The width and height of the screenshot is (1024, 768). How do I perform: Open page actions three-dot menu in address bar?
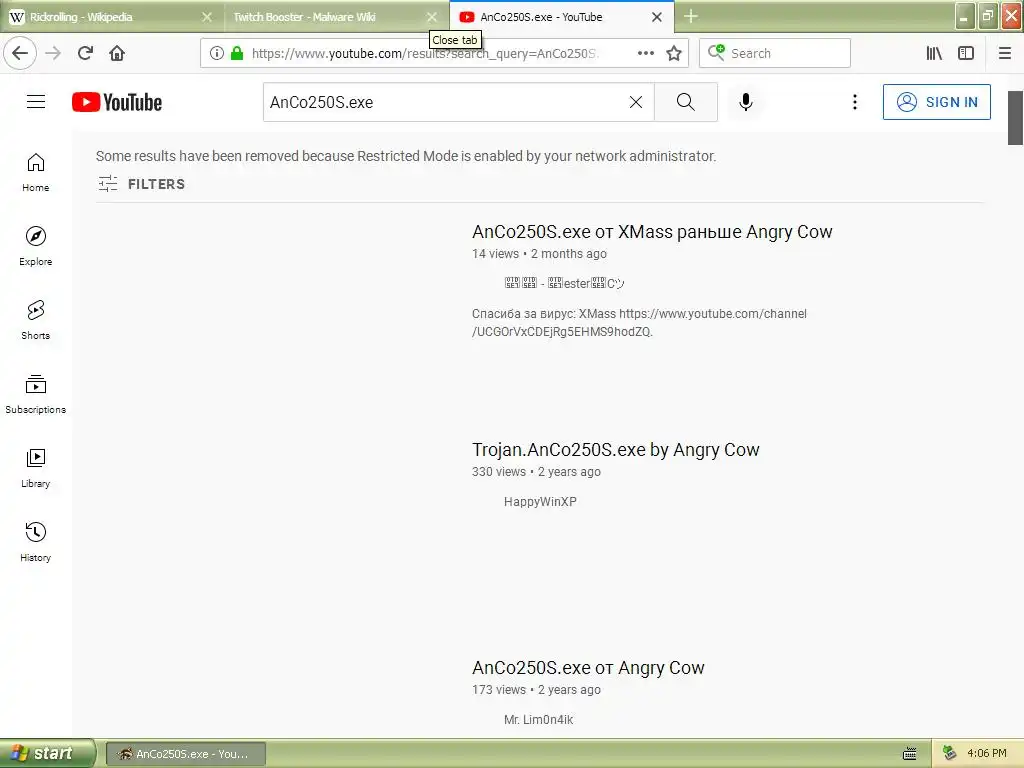[x=646, y=53]
